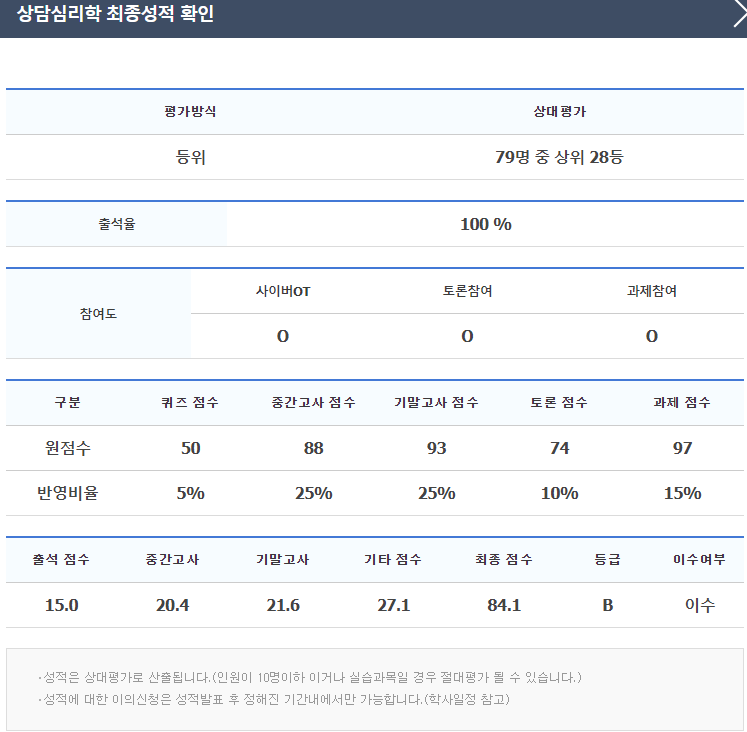Click the O mark under 토론참여
The image size is (747, 732).
click(x=467, y=336)
